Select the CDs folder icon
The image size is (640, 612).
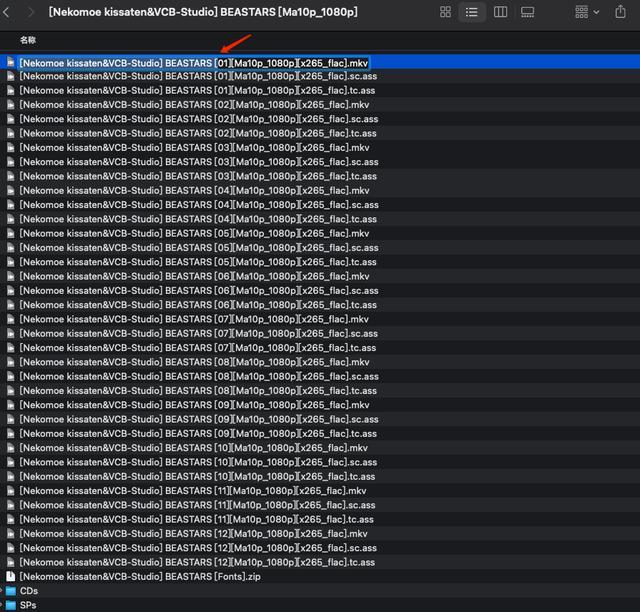coord(11,591)
